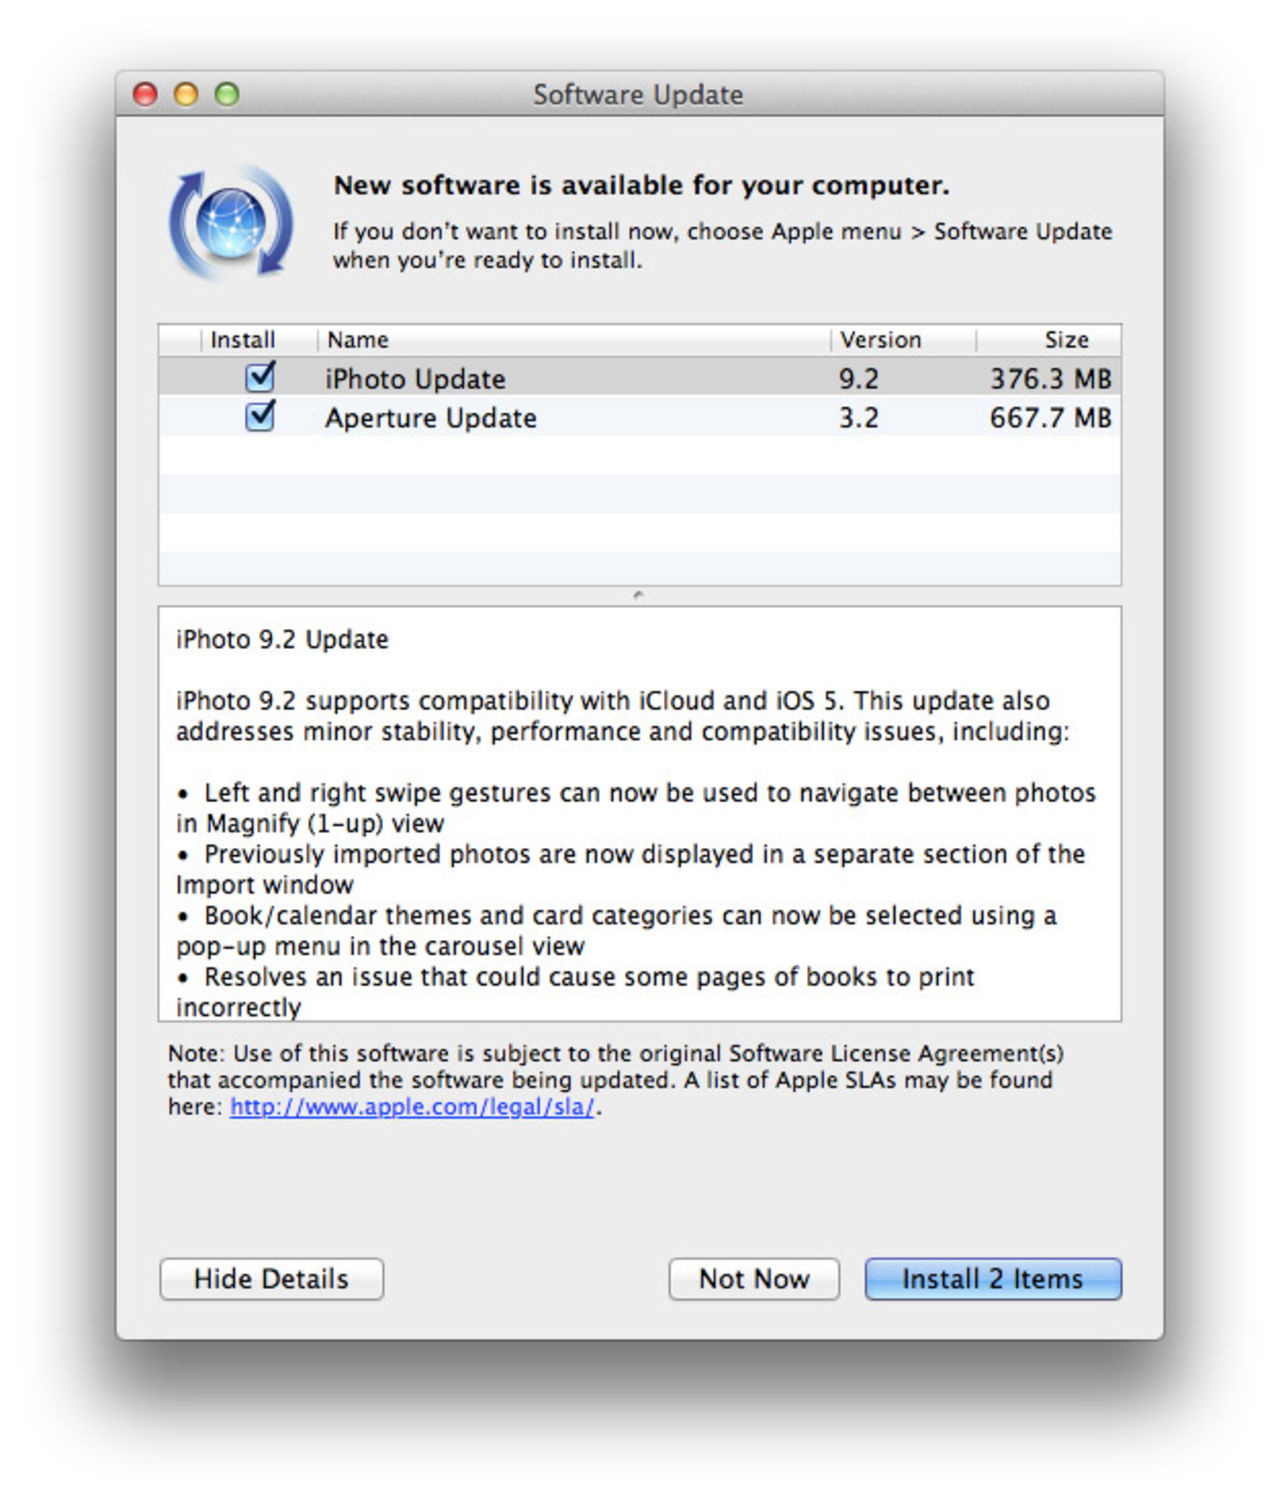
Task: Uncheck the Aperture Update checkbox
Action: click(x=258, y=417)
